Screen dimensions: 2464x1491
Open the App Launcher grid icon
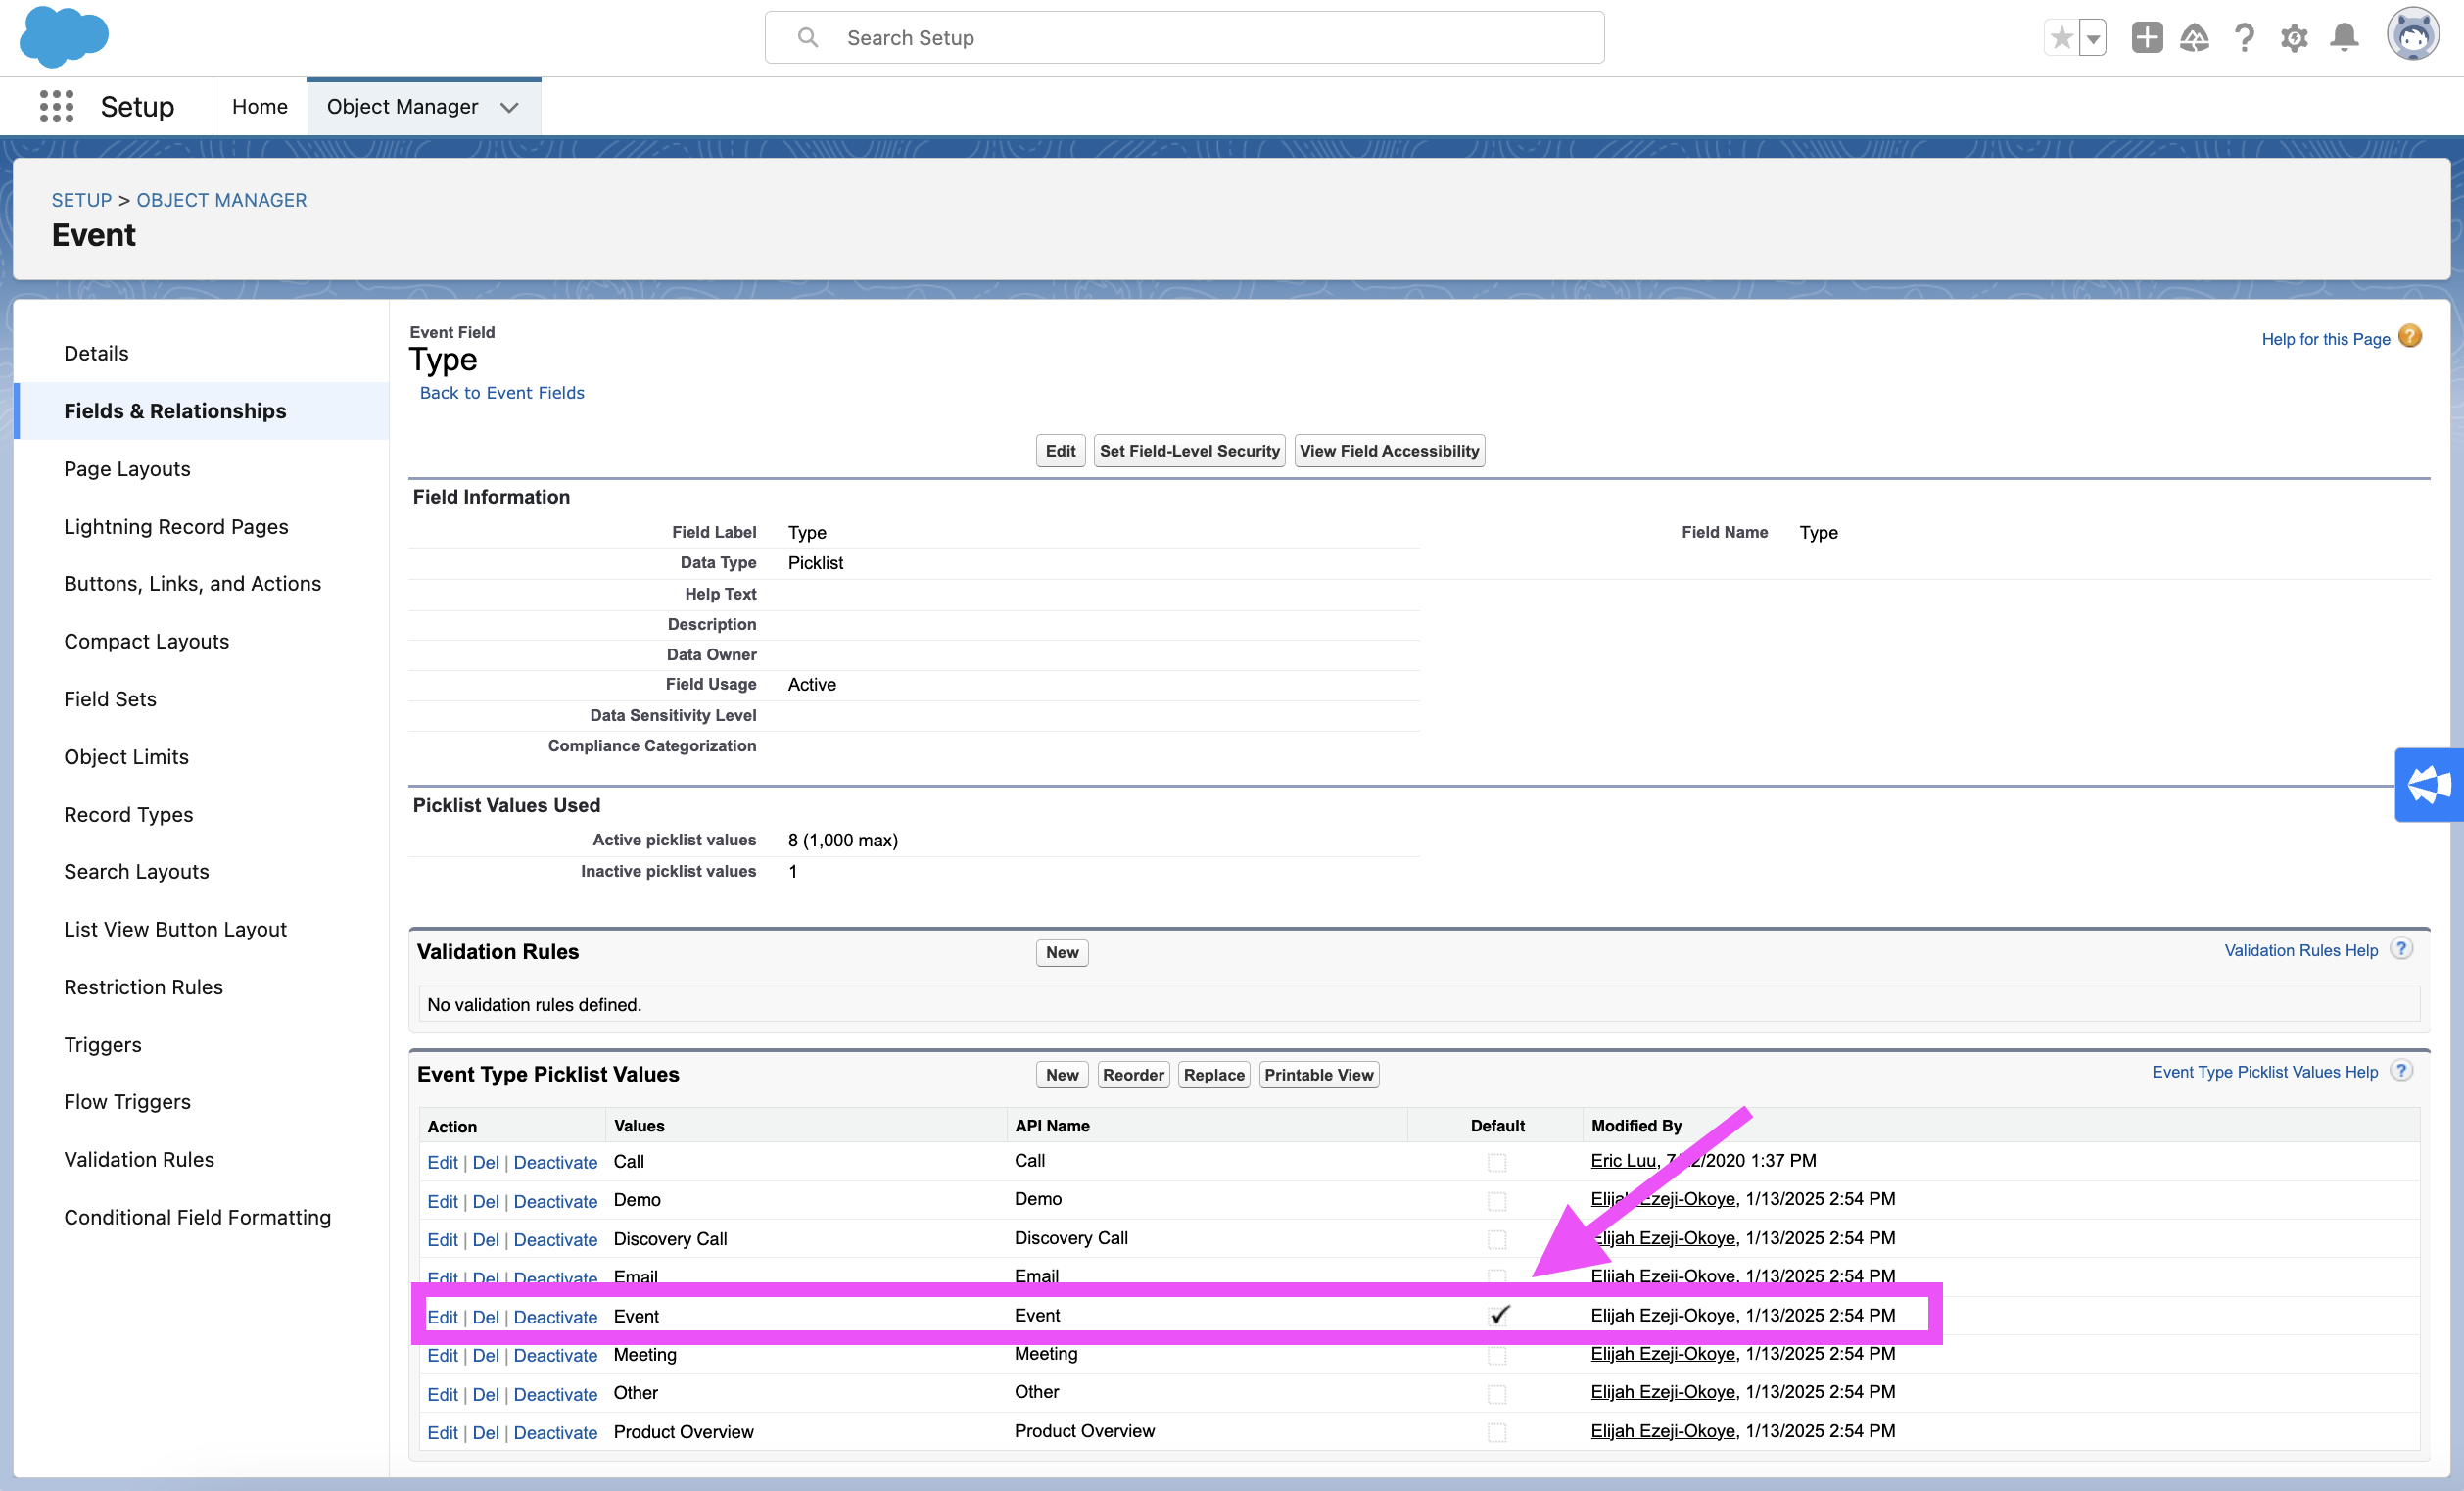[57, 106]
